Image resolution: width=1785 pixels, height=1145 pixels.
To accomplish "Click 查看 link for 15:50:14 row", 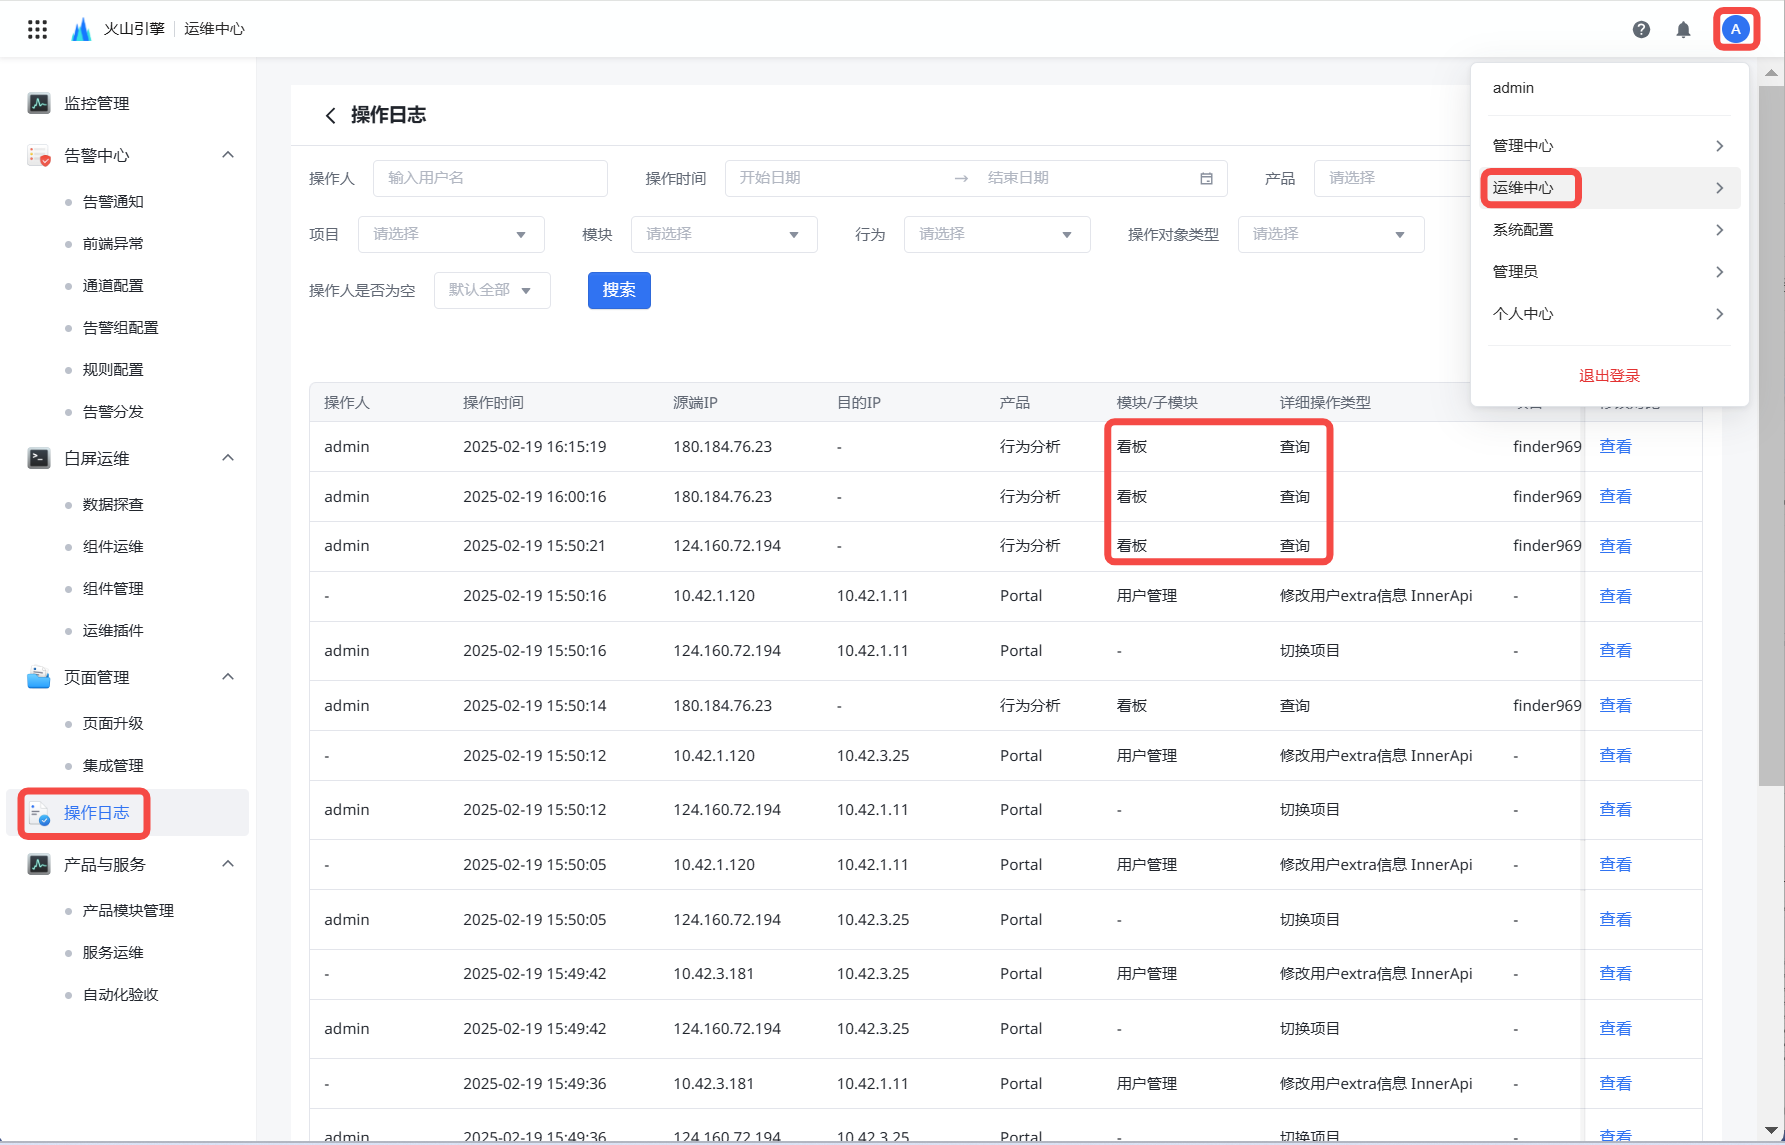I will [x=1615, y=706].
